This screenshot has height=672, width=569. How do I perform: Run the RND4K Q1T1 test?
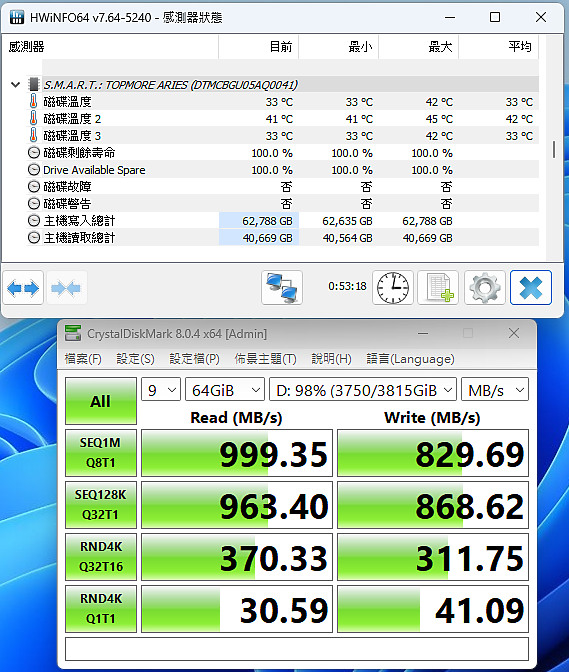point(101,609)
